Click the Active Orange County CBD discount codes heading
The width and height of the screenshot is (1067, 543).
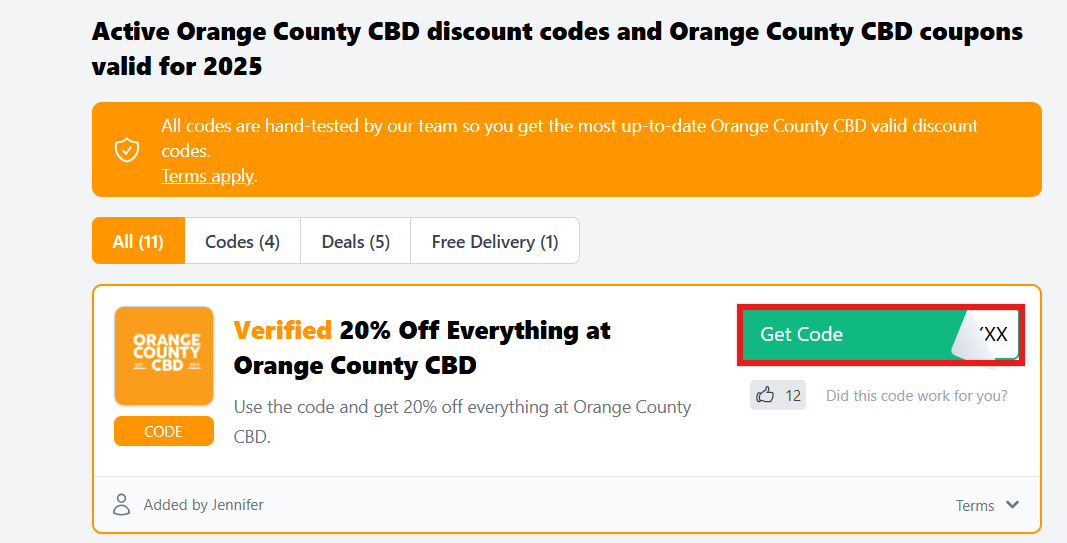(x=556, y=49)
